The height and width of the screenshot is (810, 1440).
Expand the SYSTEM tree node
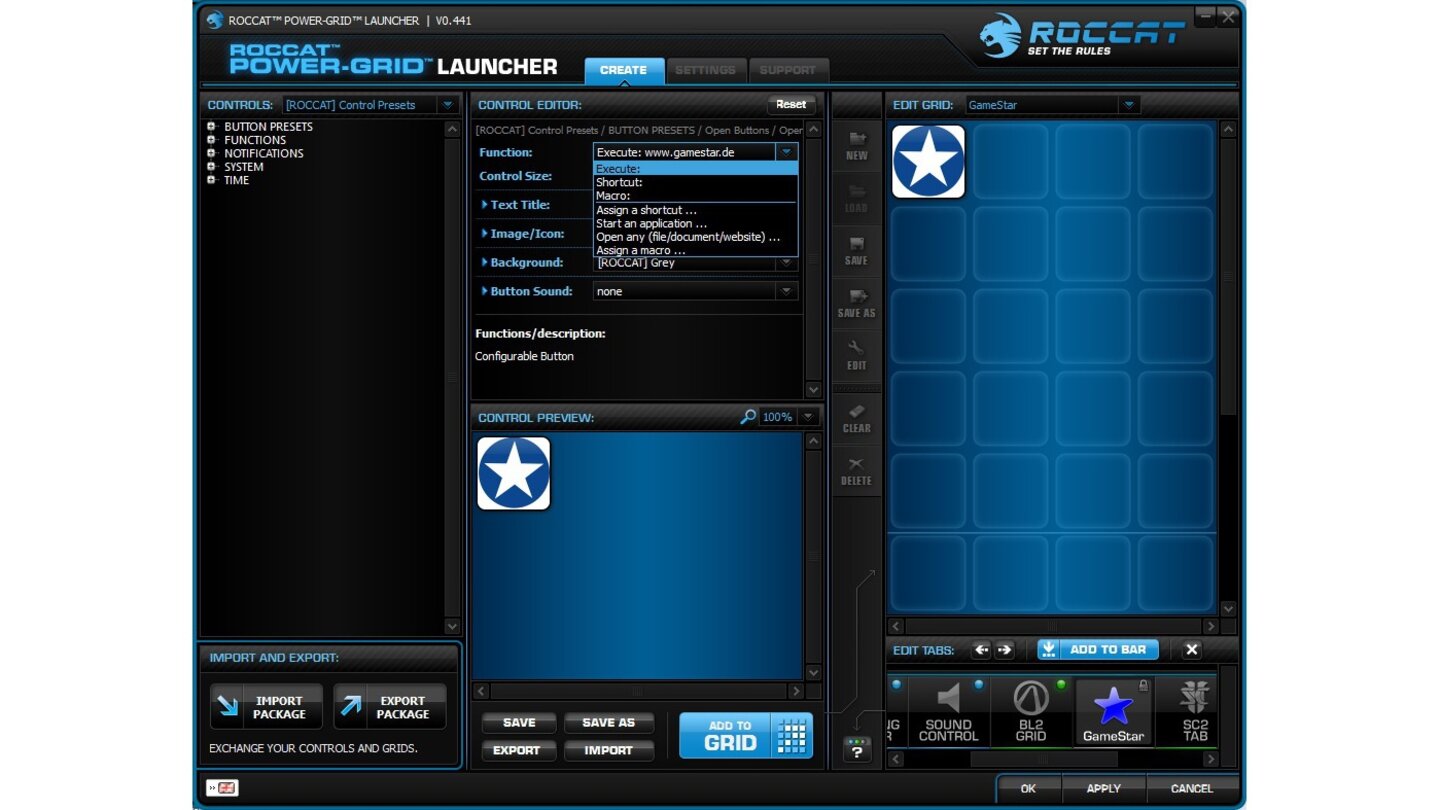pos(211,167)
